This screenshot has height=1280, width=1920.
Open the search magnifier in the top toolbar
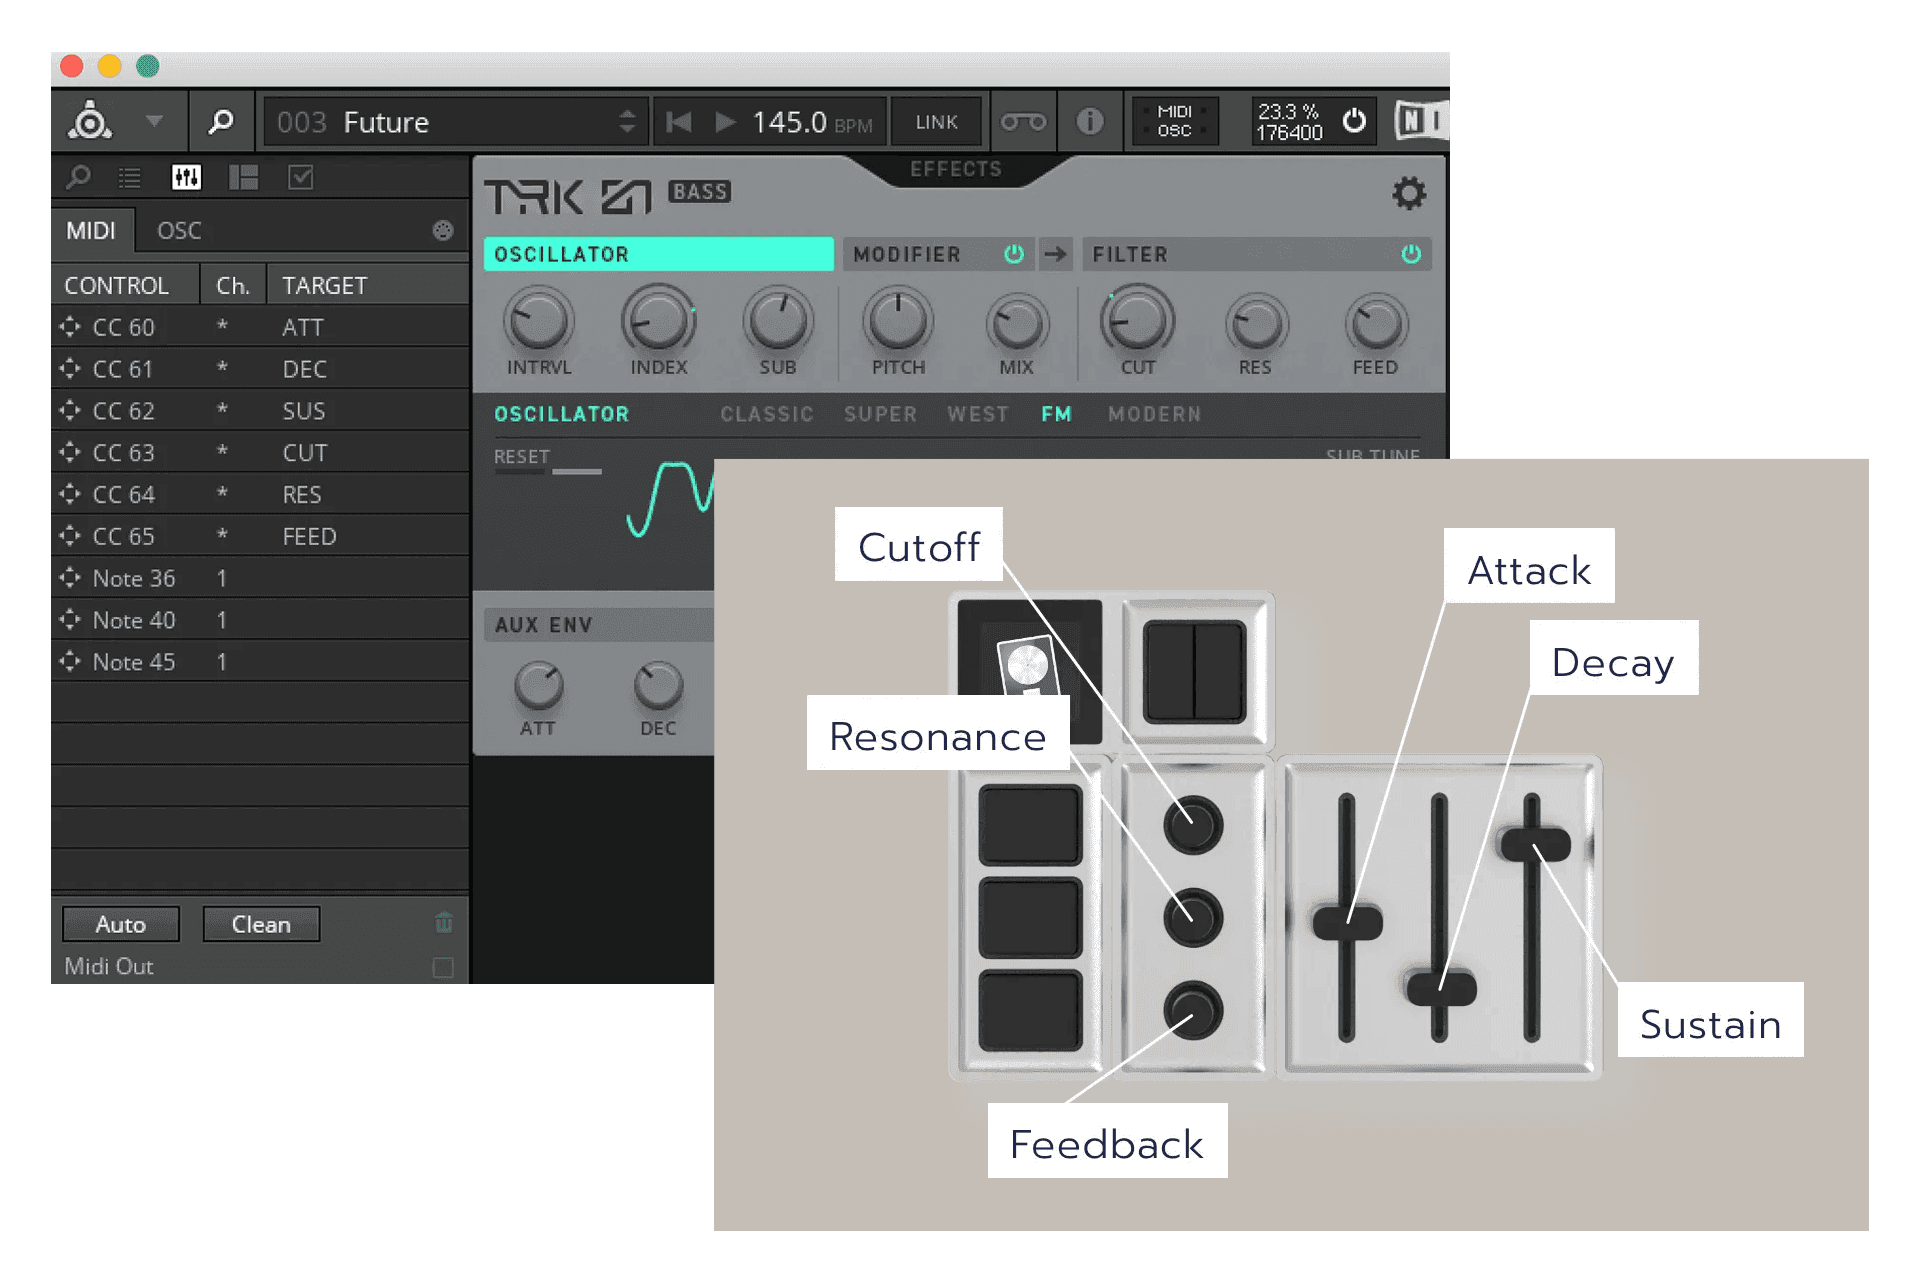tap(220, 122)
